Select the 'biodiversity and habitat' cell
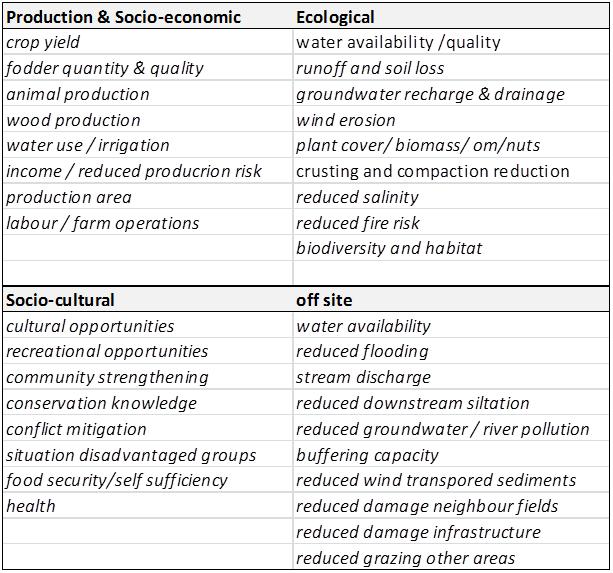Screen dimensions: 613x573 tap(389, 248)
